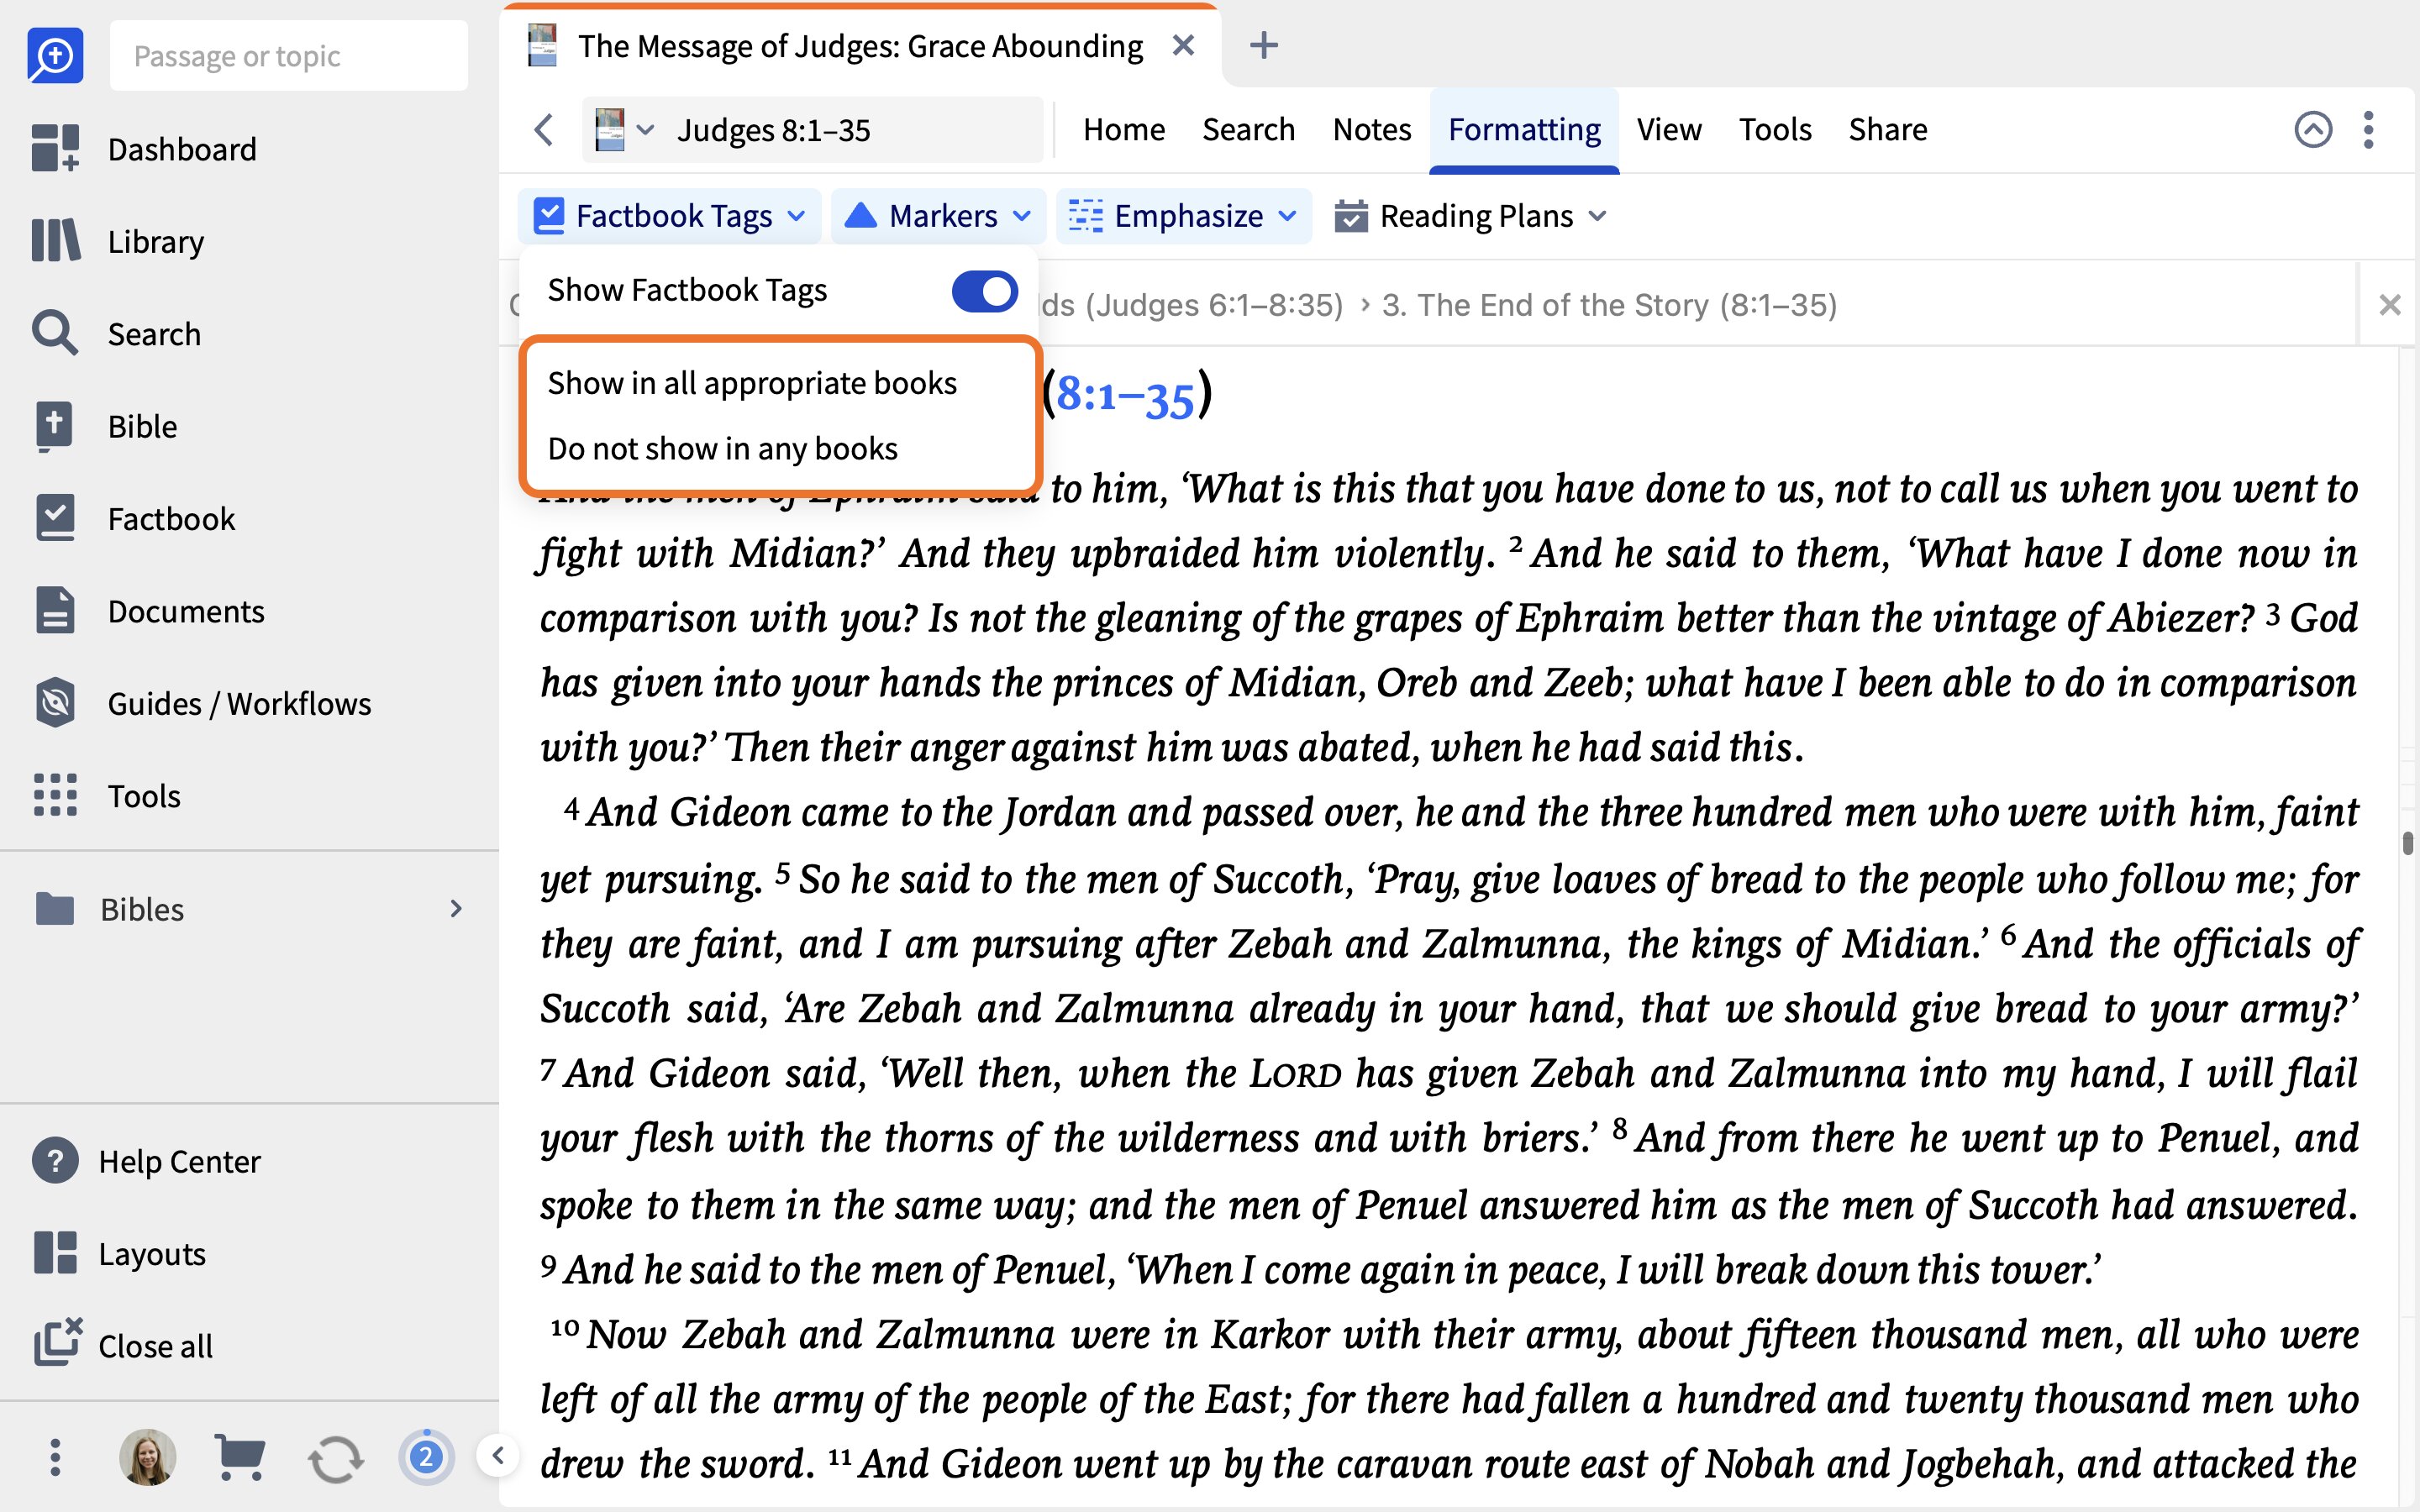The height and width of the screenshot is (1512, 2420).
Task: Click the 'Show Factbook Tags' label text
Action: [687, 290]
